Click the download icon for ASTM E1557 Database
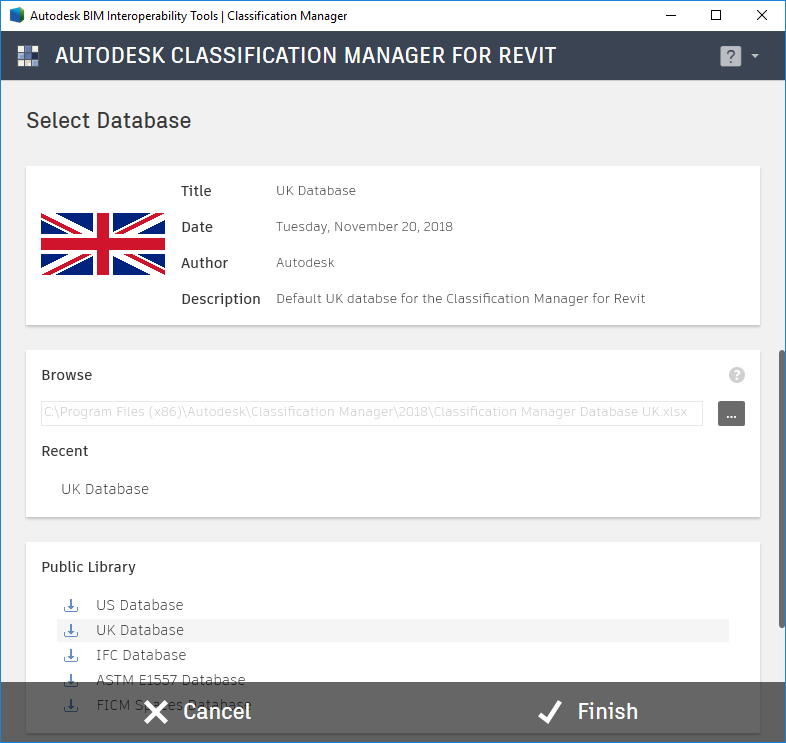The width and height of the screenshot is (786, 743). [x=71, y=680]
